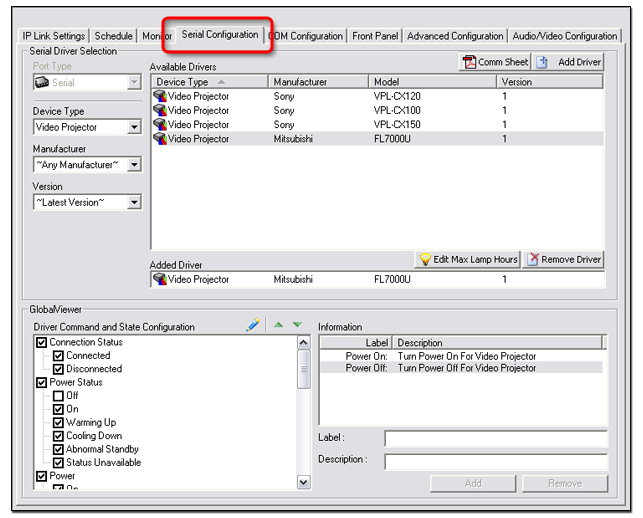Open the disabled Port Type Serial dropdown

point(134,82)
